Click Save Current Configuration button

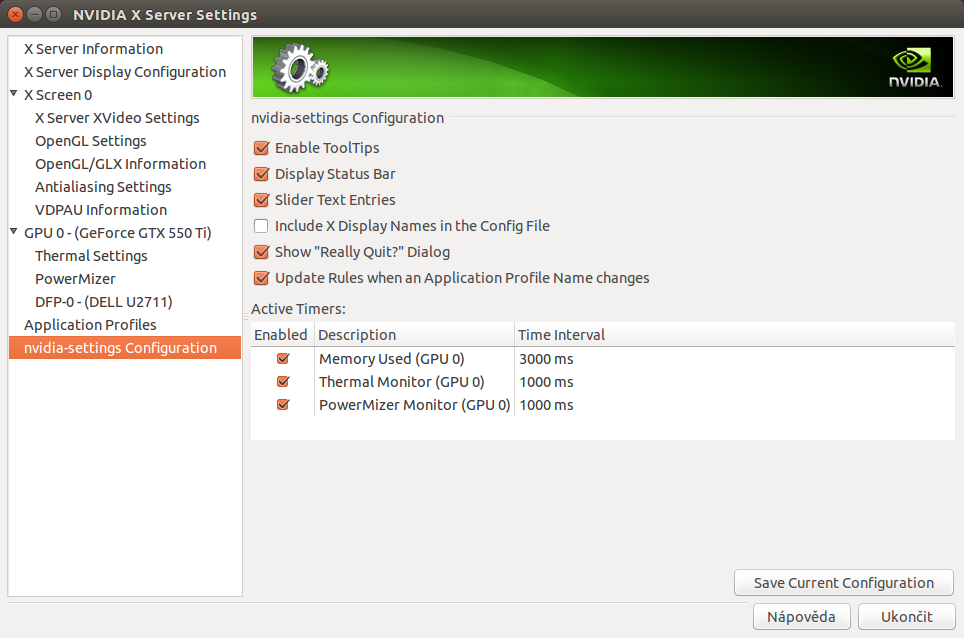[x=844, y=583]
